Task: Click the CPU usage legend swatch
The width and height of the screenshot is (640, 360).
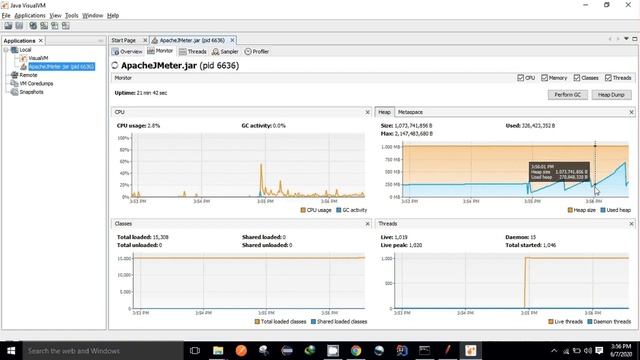Action: [x=303, y=210]
